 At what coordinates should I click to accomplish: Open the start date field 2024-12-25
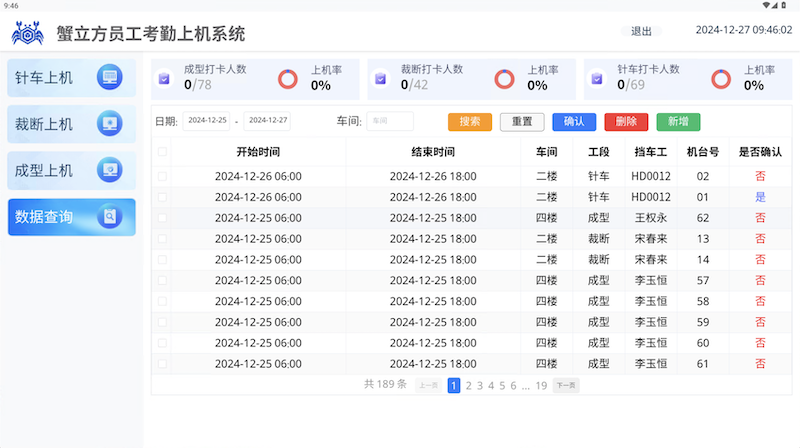[x=207, y=121]
